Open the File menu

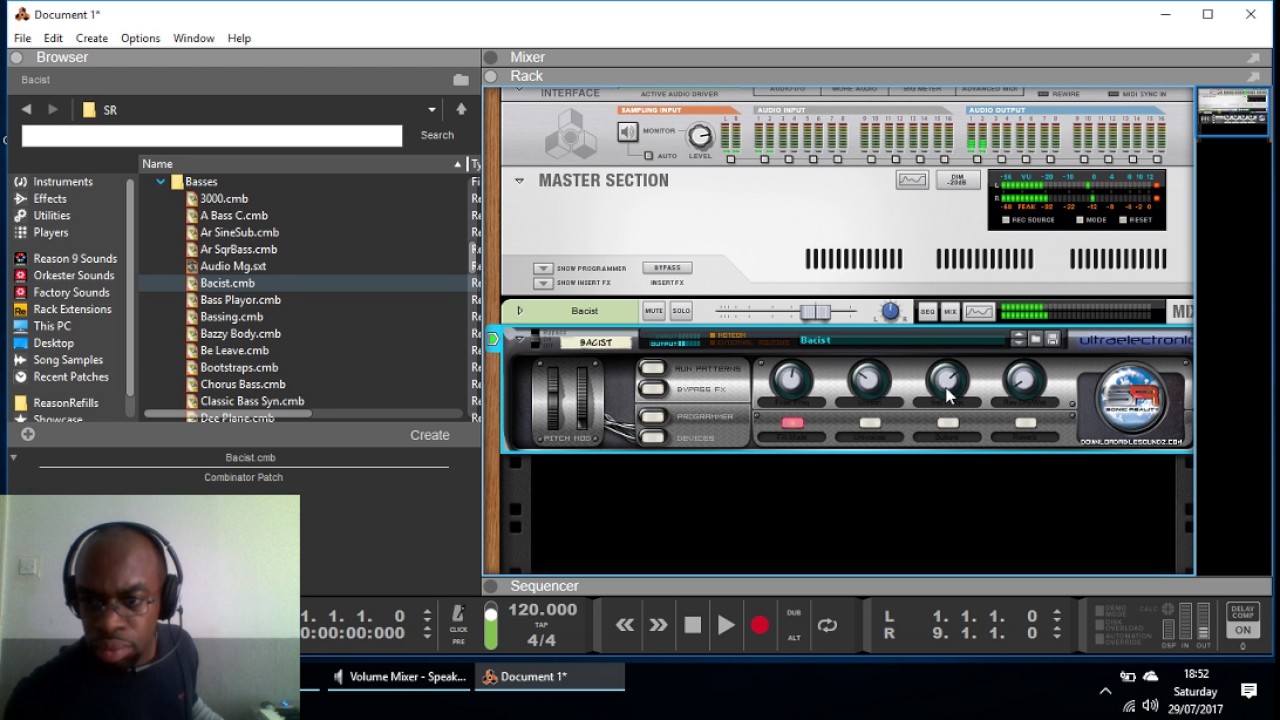(x=22, y=38)
